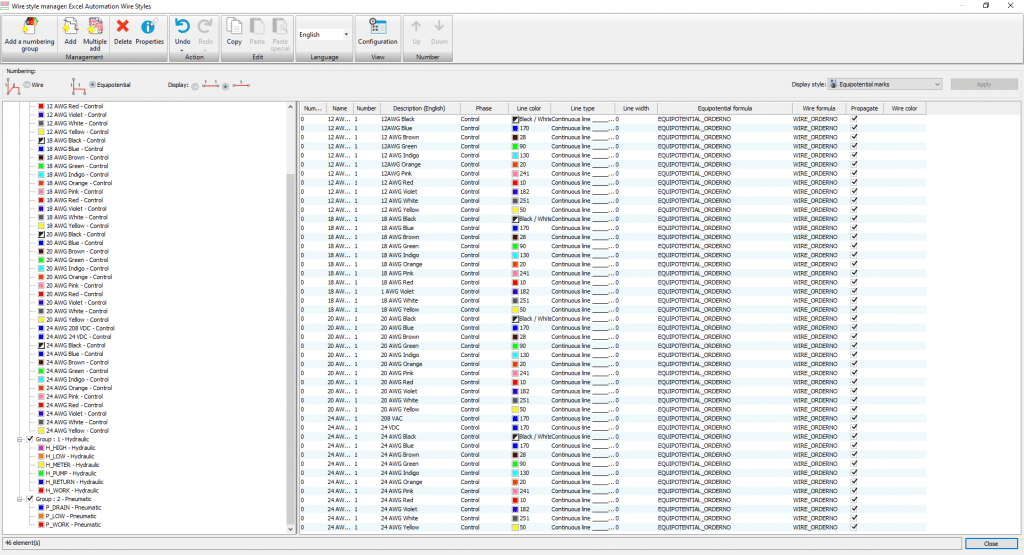The height and width of the screenshot is (555, 1024).
Task: Click the Add wire style icon
Action: click(x=70, y=26)
